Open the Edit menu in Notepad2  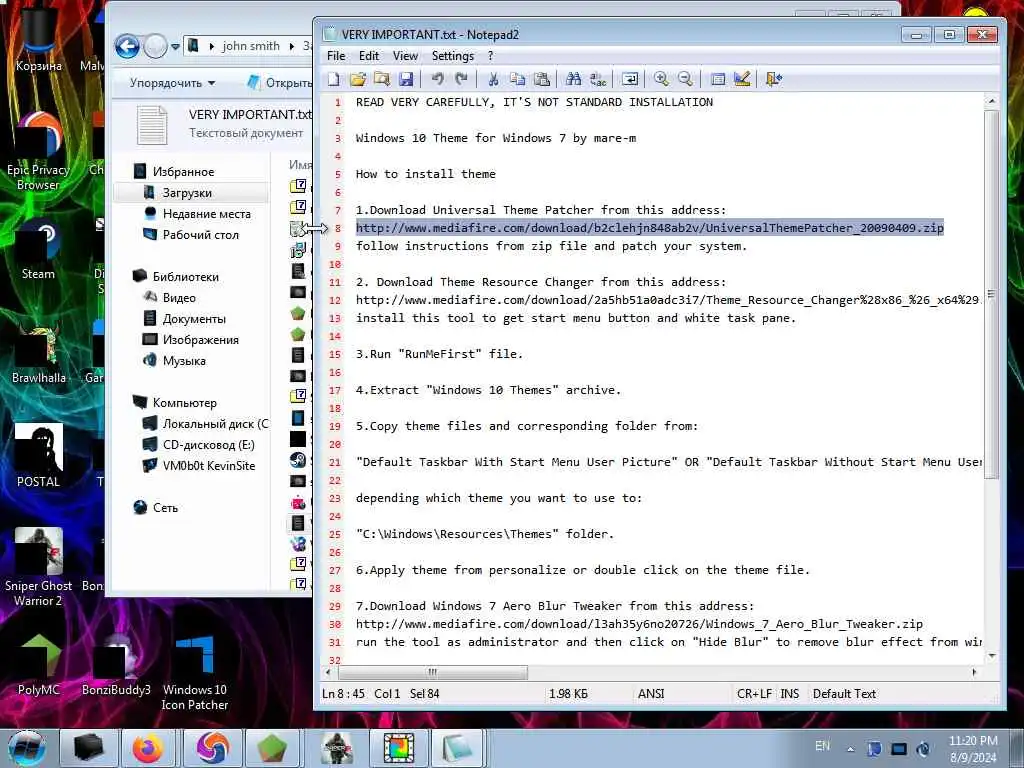coord(369,56)
